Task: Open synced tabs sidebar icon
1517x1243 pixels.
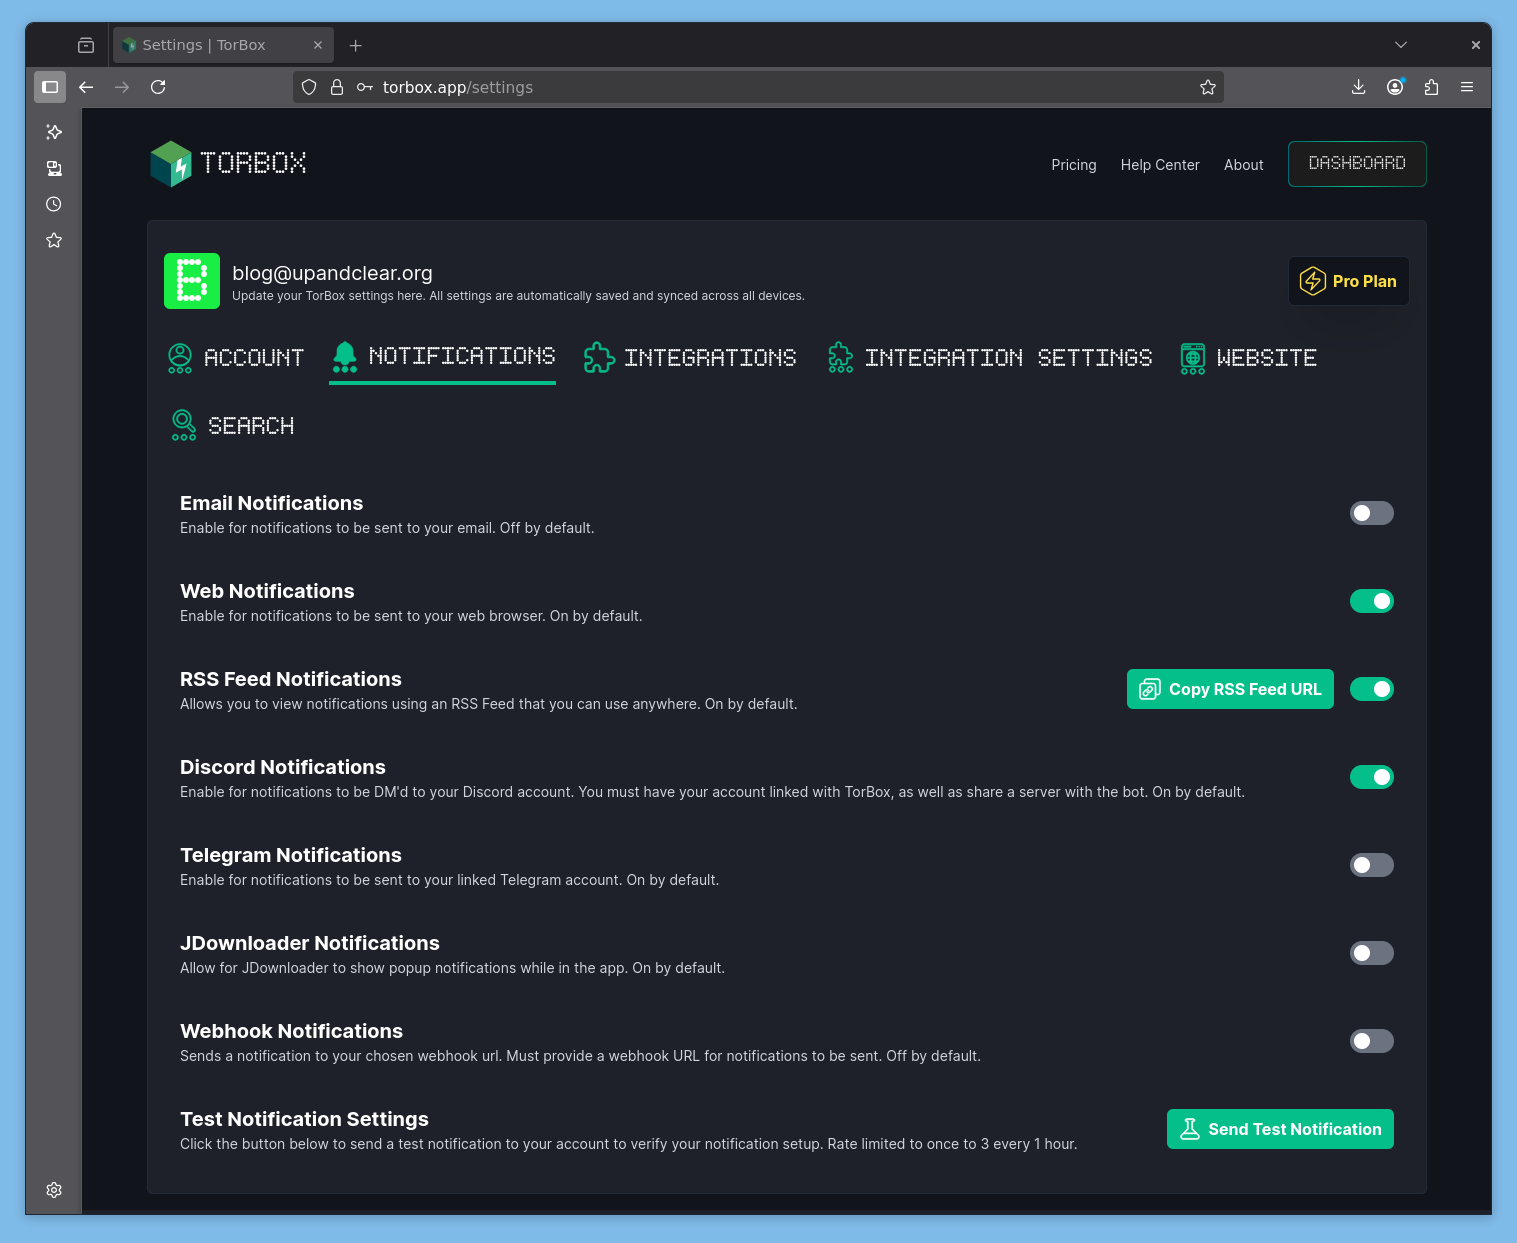Action: pyautogui.click(x=54, y=168)
